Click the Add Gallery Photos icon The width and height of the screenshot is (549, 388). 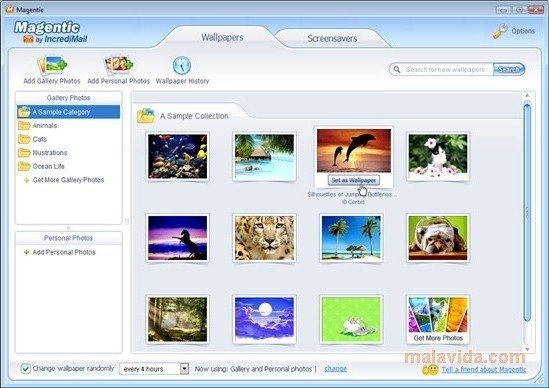(x=52, y=65)
